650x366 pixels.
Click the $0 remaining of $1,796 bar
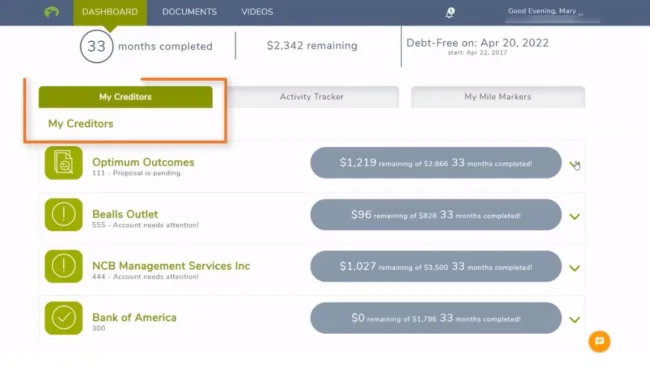click(x=436, y=318)
